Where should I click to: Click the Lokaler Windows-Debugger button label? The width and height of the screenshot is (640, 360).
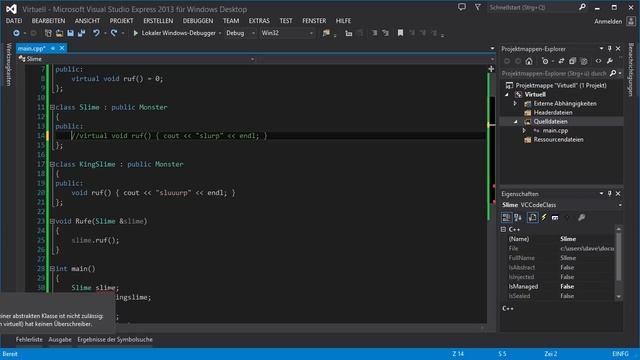(x=178, y=33)
